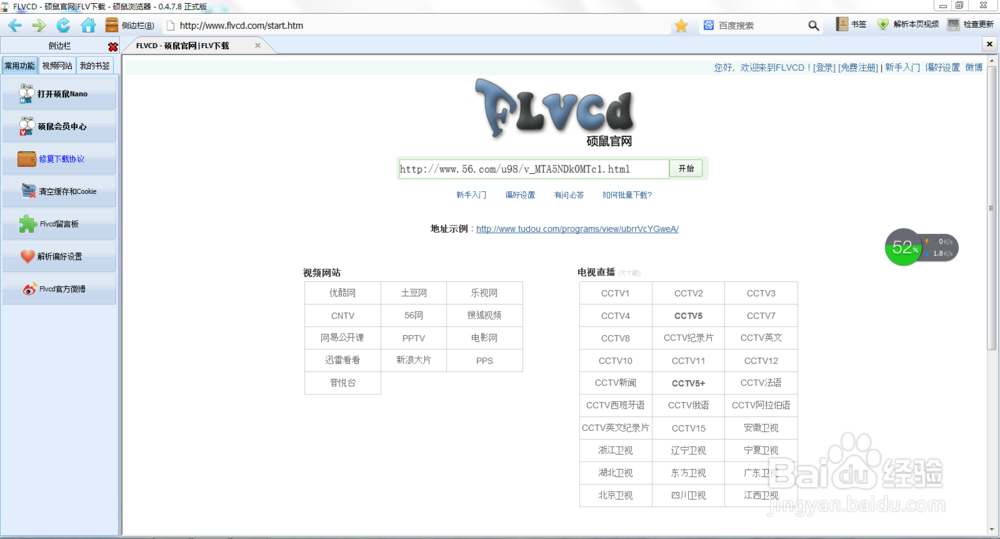Open 有问必答 link
The image size is (1000, 539).
point(569,195)
